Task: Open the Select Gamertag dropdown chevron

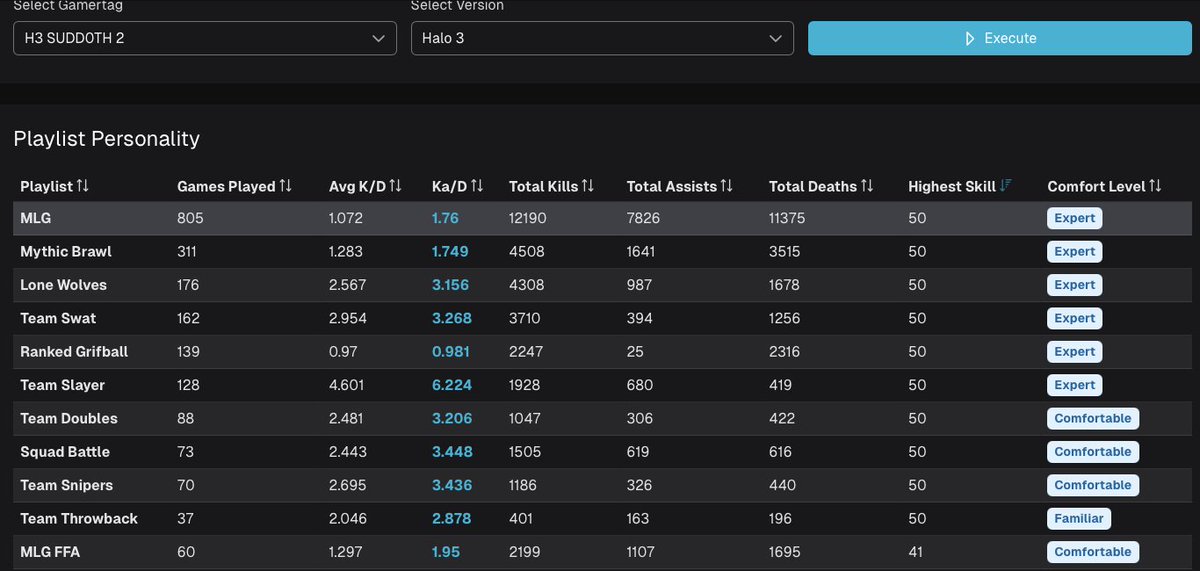Action: click(378, 38)
